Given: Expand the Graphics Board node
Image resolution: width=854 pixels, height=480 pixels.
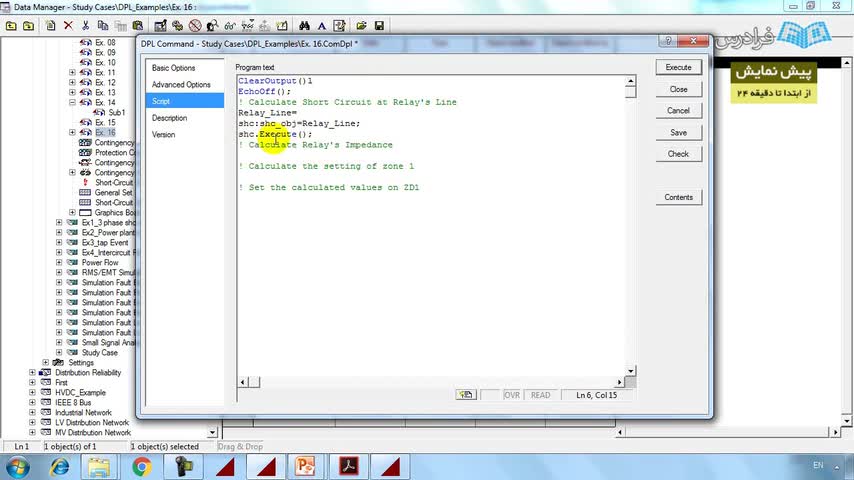Looking at the screenshot, I should 72,212.
